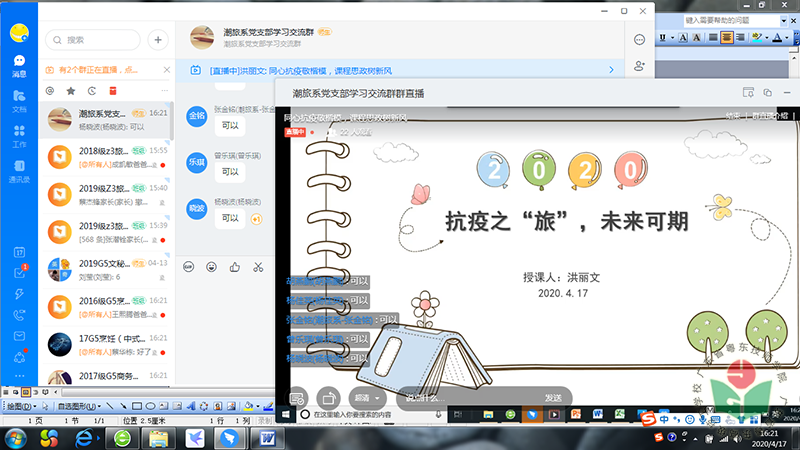The height and width of the screenshot is (450, 800).
Task: Open the Contacts address book
Action: pos(19,172)
